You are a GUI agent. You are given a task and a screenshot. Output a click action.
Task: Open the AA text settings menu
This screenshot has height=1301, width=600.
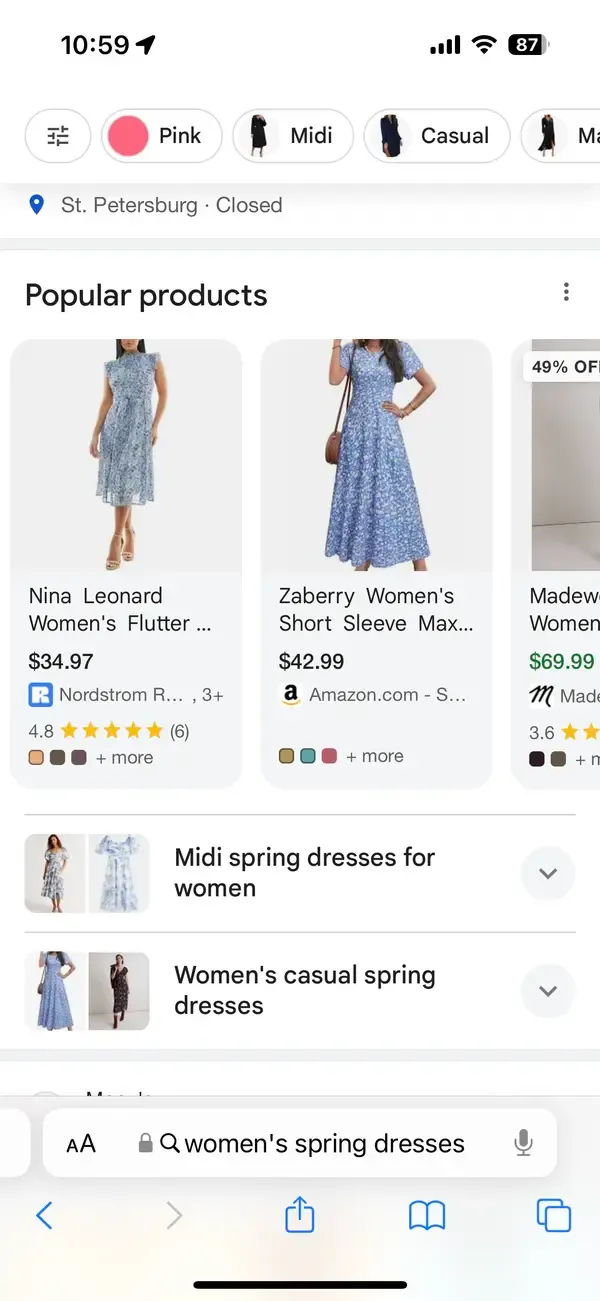[x=80, y=1143]
